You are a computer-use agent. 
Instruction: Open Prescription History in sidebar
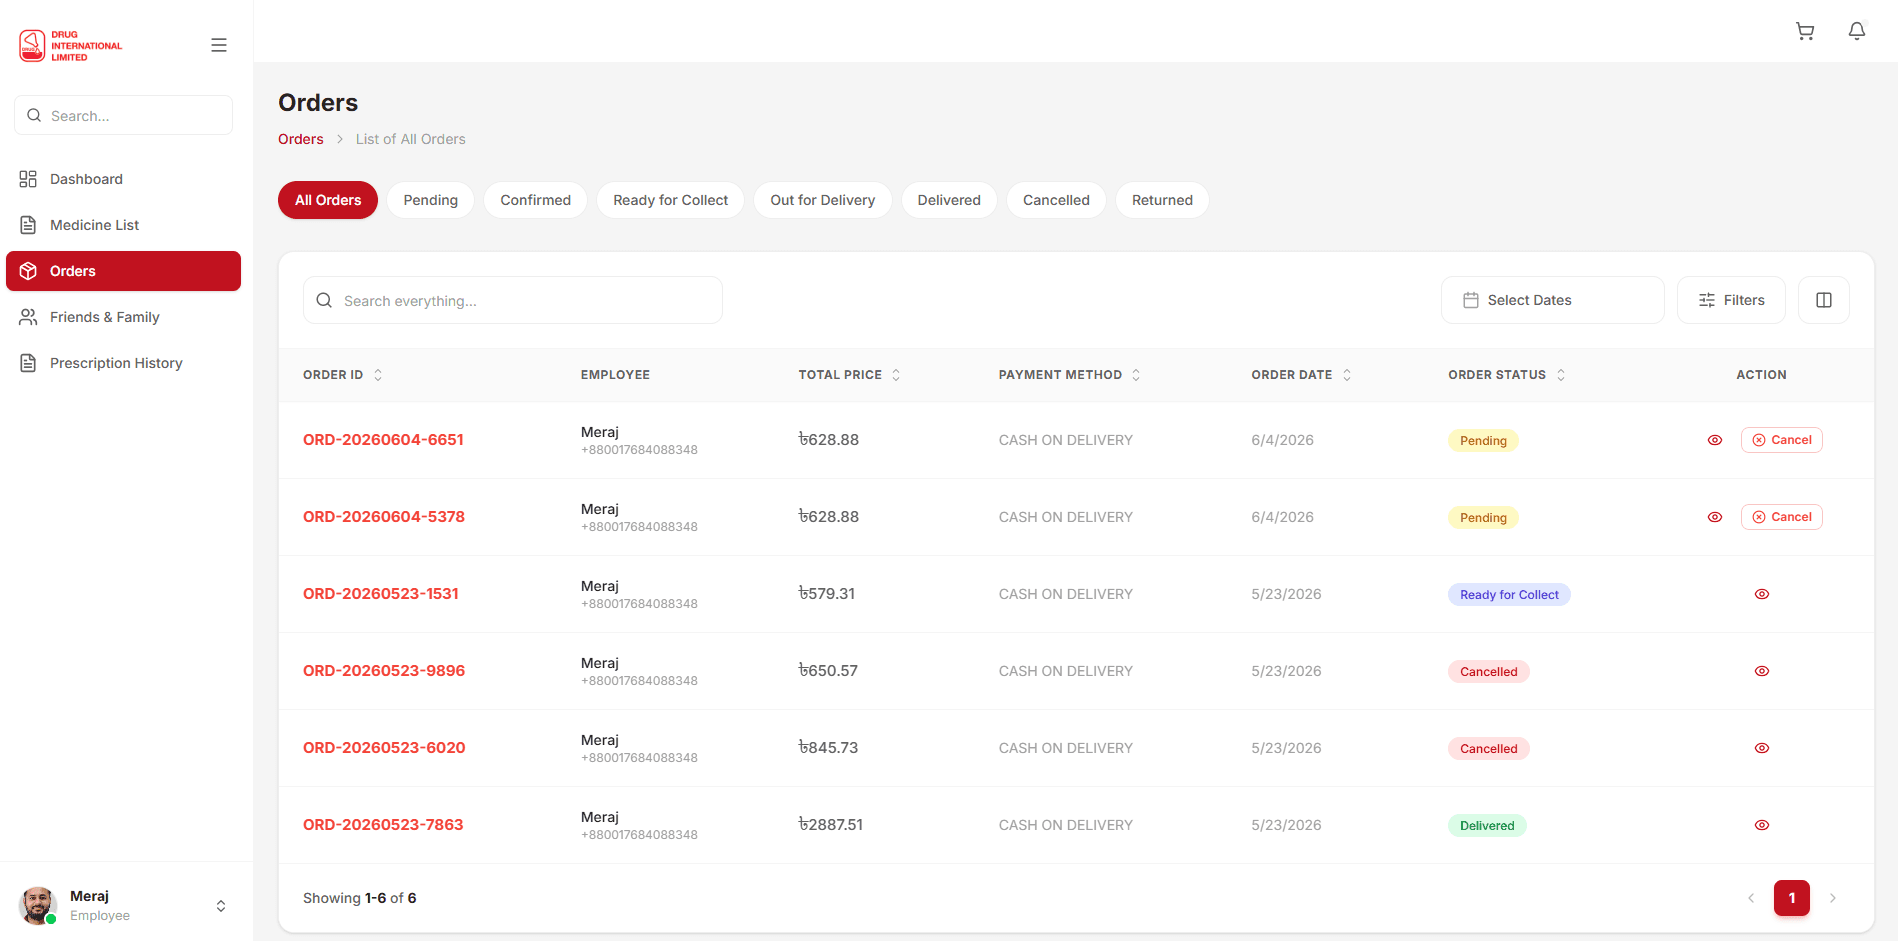pos(124,363)
